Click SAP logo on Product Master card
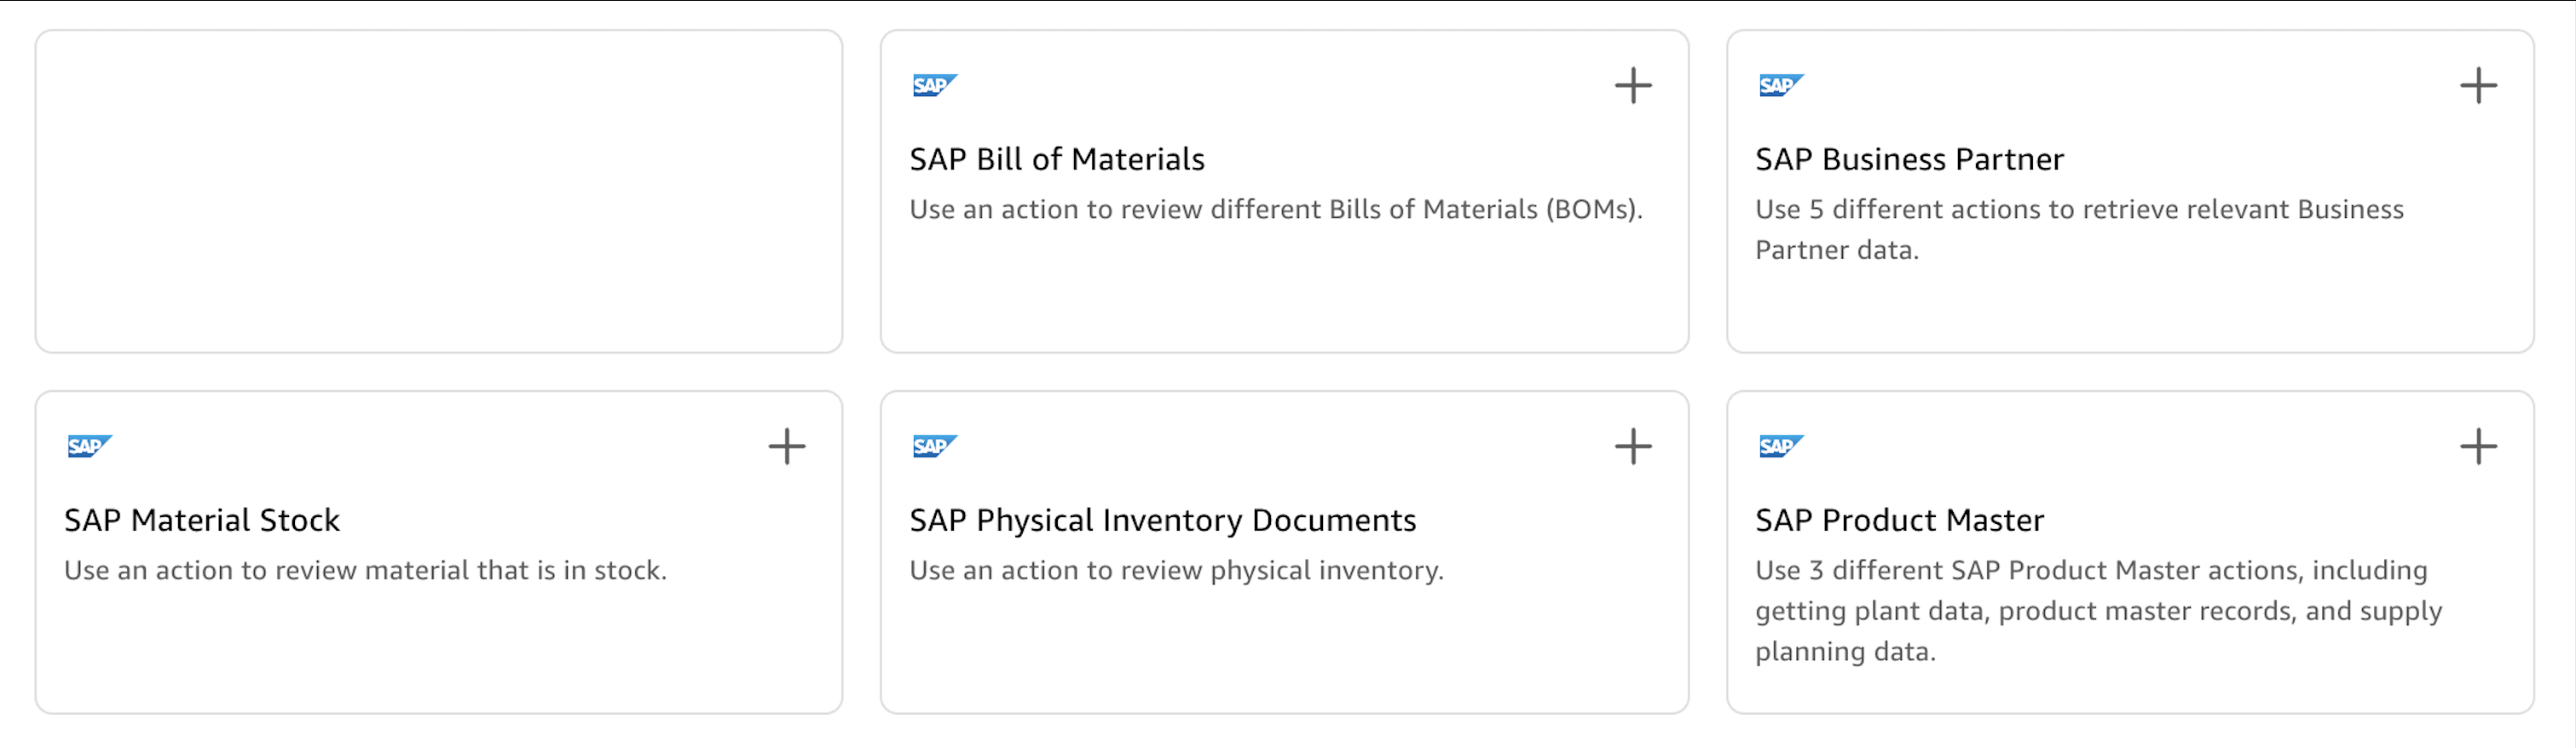The height and width of the screenshot is (748, 2576). click(x=1780, y=447)
